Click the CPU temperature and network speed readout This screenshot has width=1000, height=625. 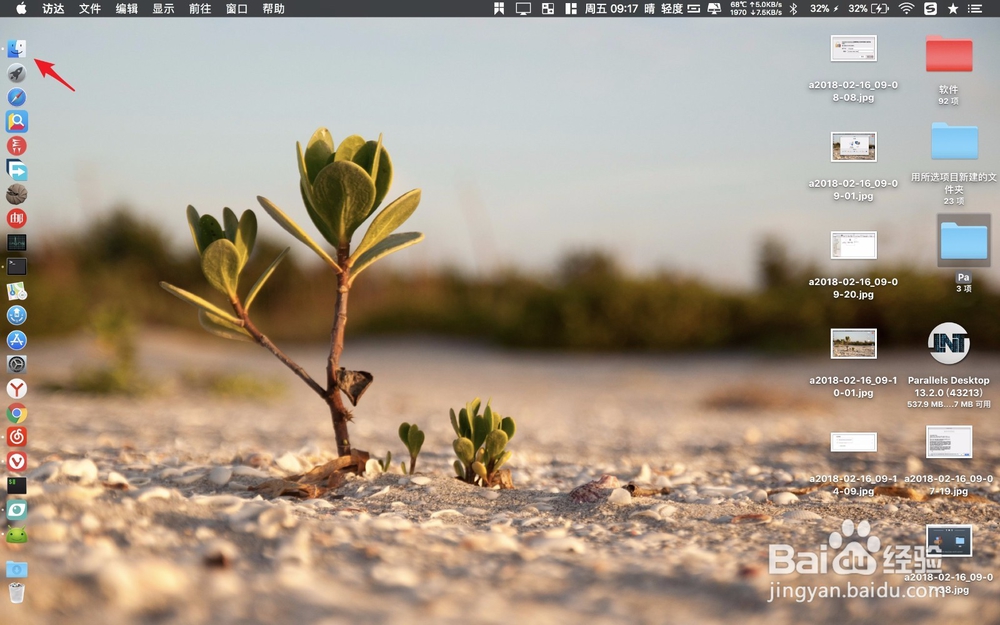756,8
